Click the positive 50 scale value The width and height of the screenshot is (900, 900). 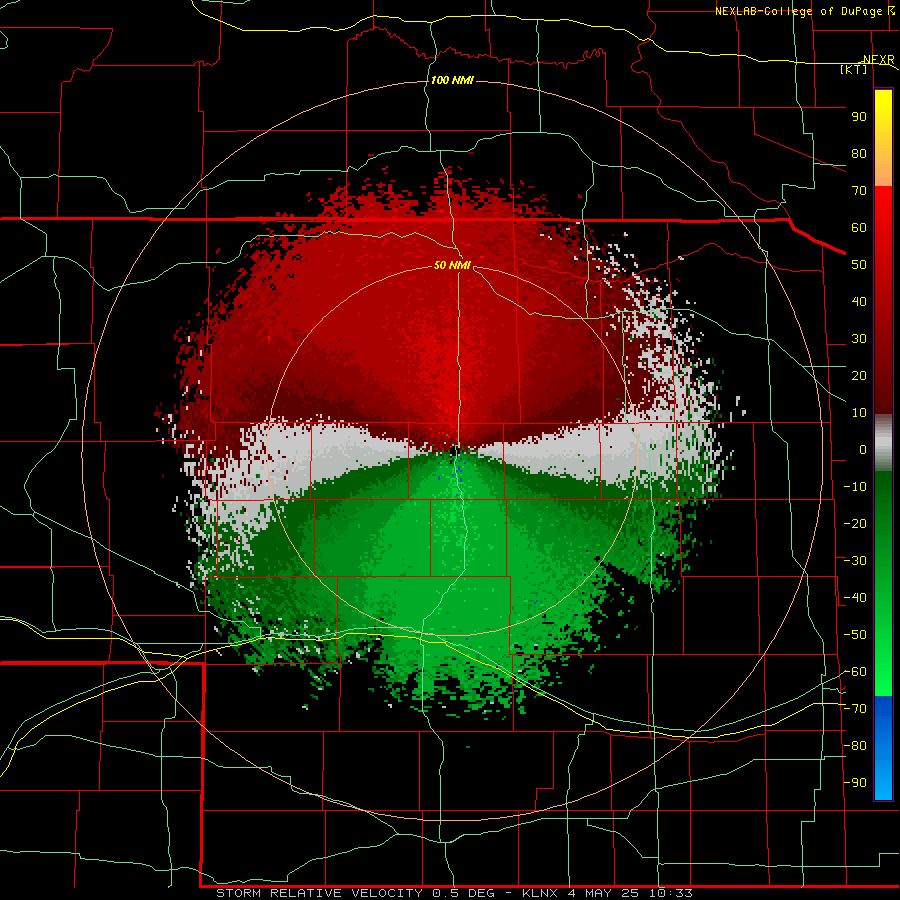click(x=859, y=265)
